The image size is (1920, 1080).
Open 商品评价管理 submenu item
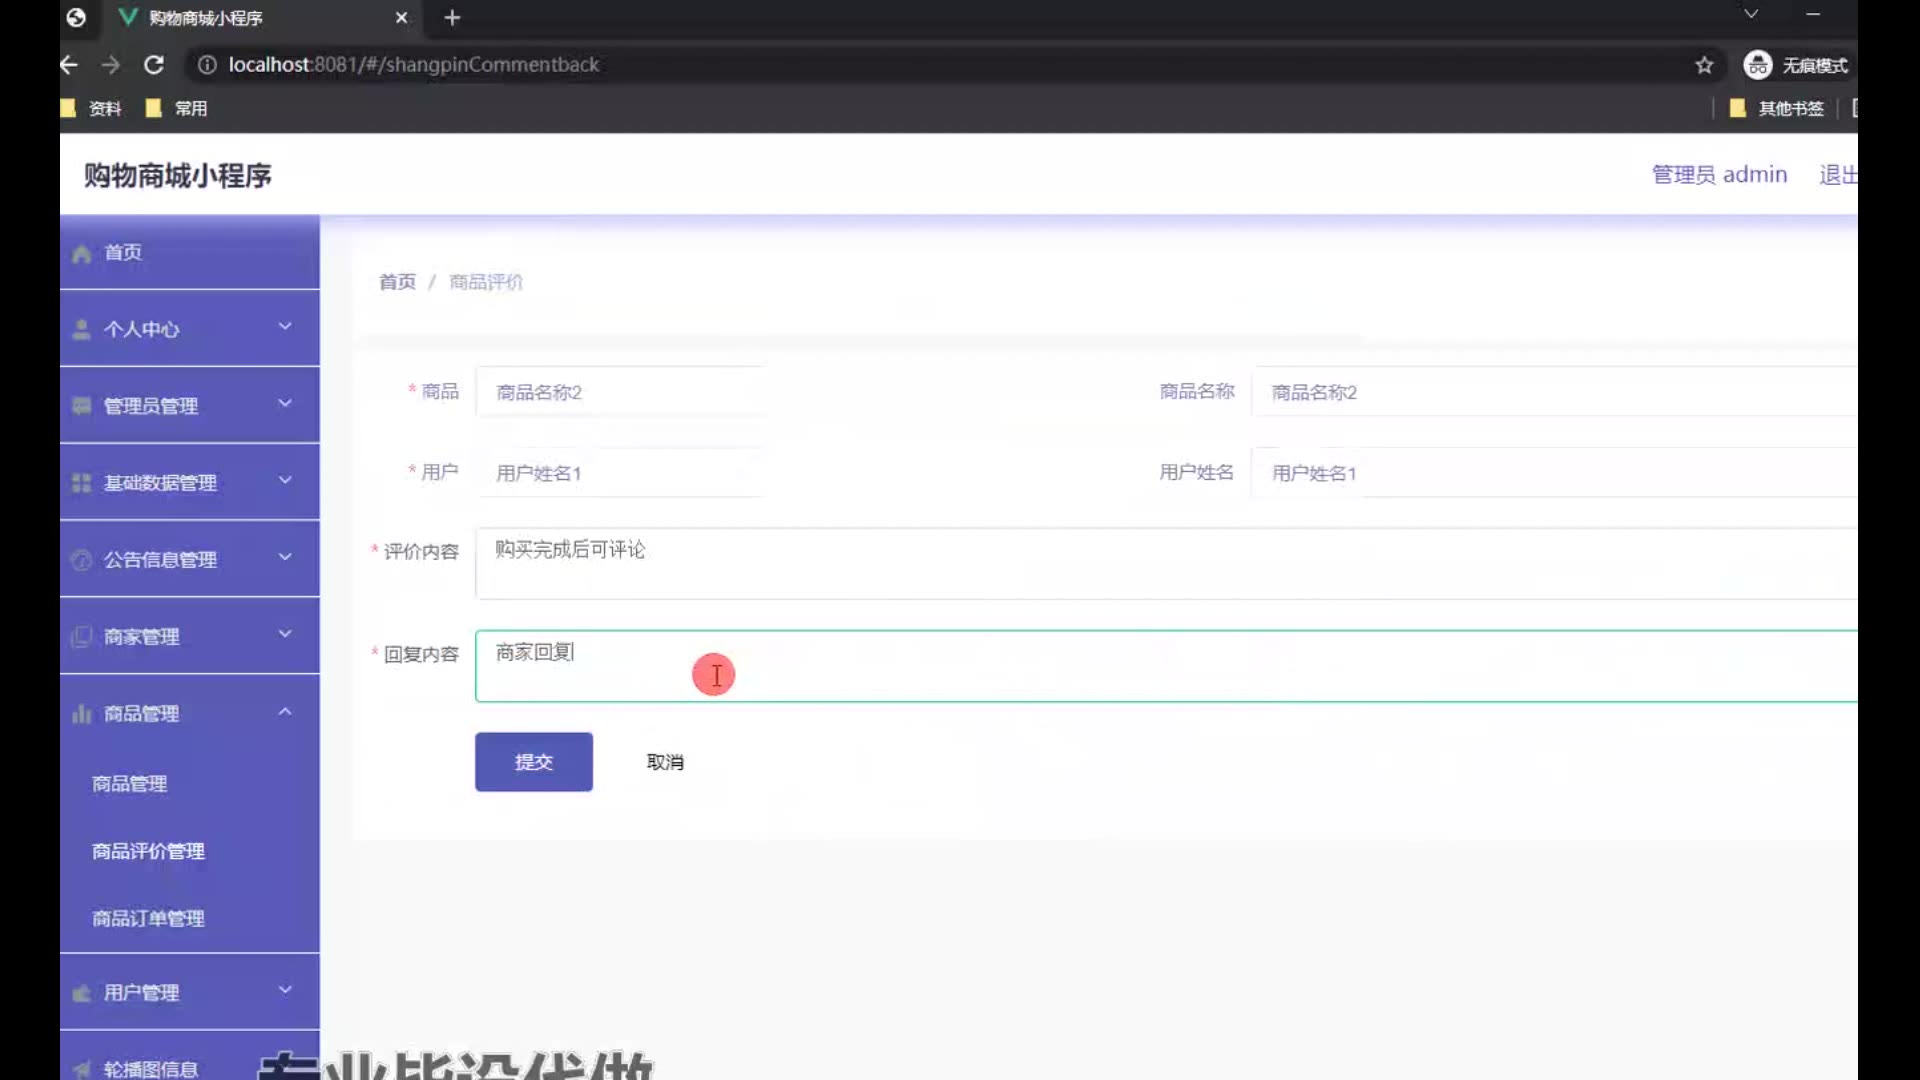coord(148,851)
